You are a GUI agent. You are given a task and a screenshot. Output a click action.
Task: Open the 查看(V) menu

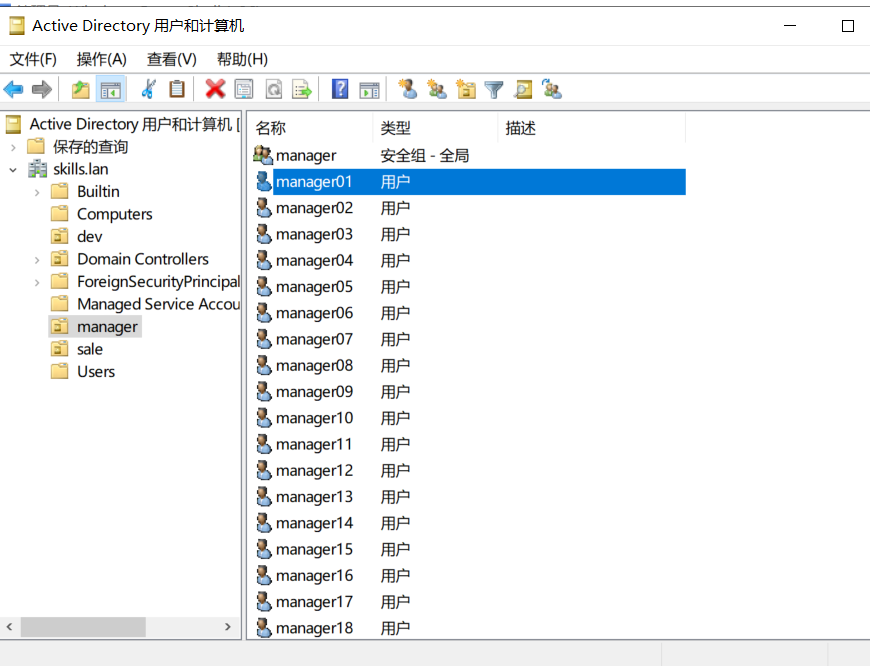coord(172,59)
